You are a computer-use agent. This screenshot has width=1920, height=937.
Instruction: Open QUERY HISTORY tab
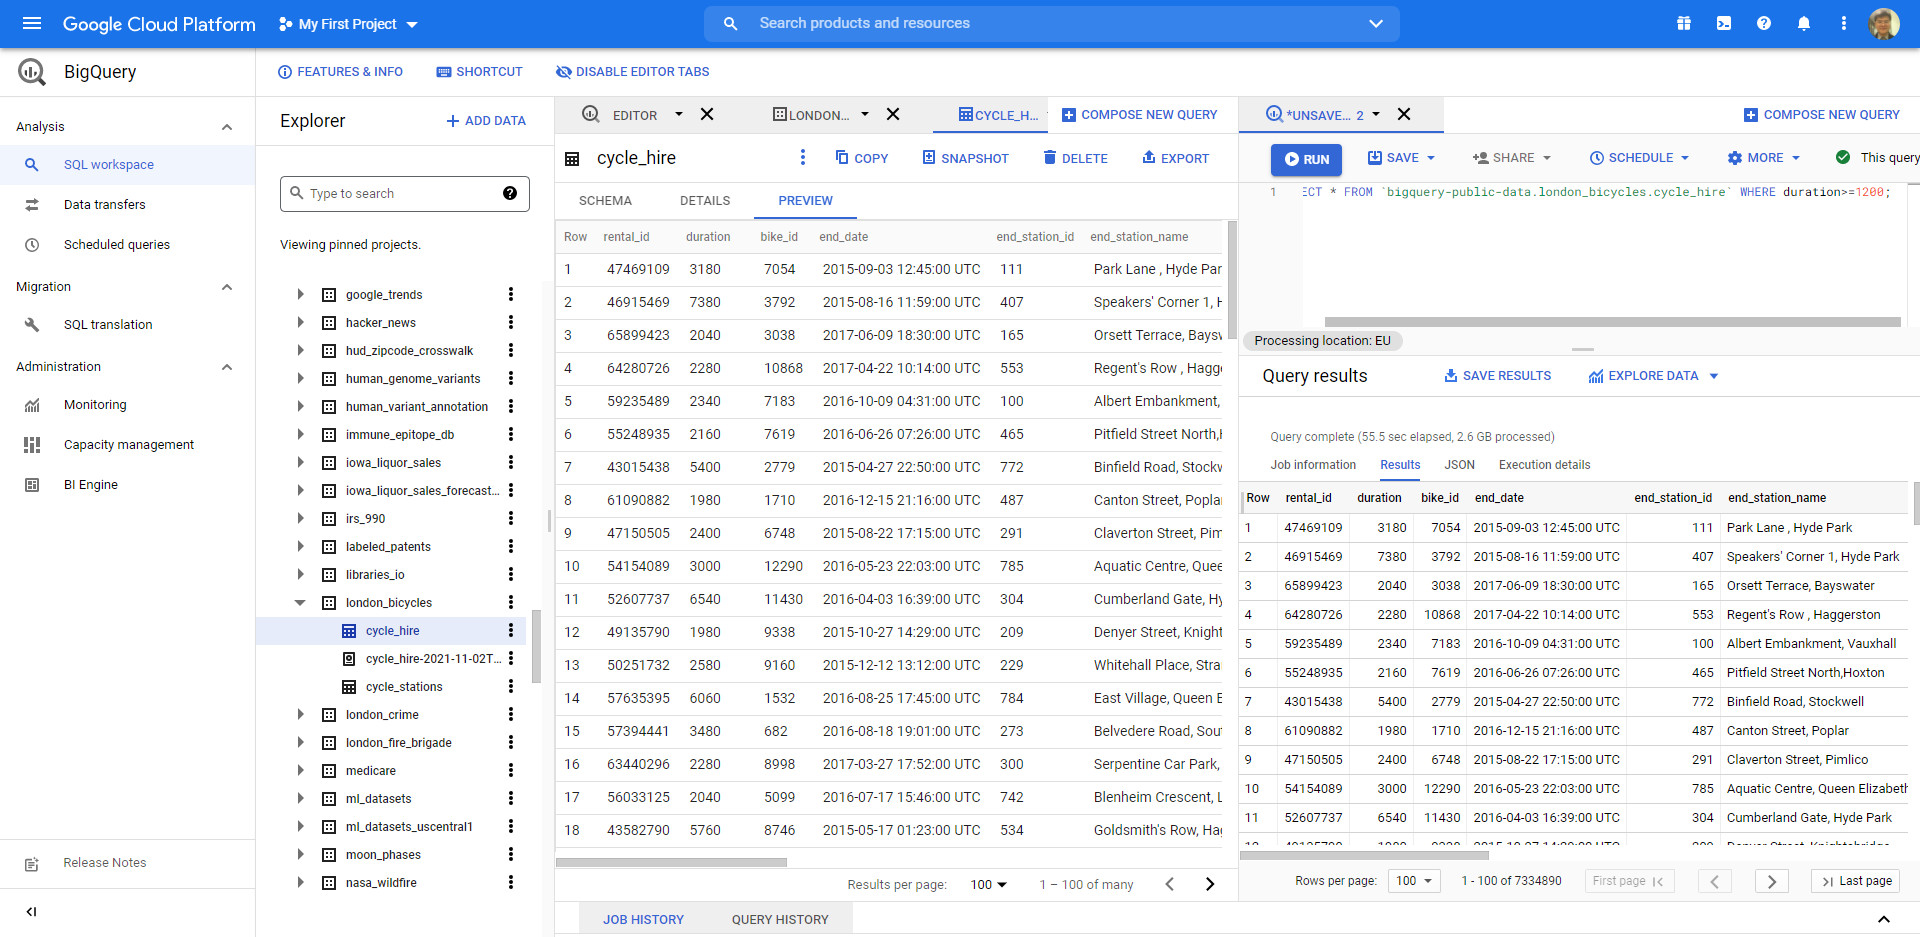[x=780, y=919]
